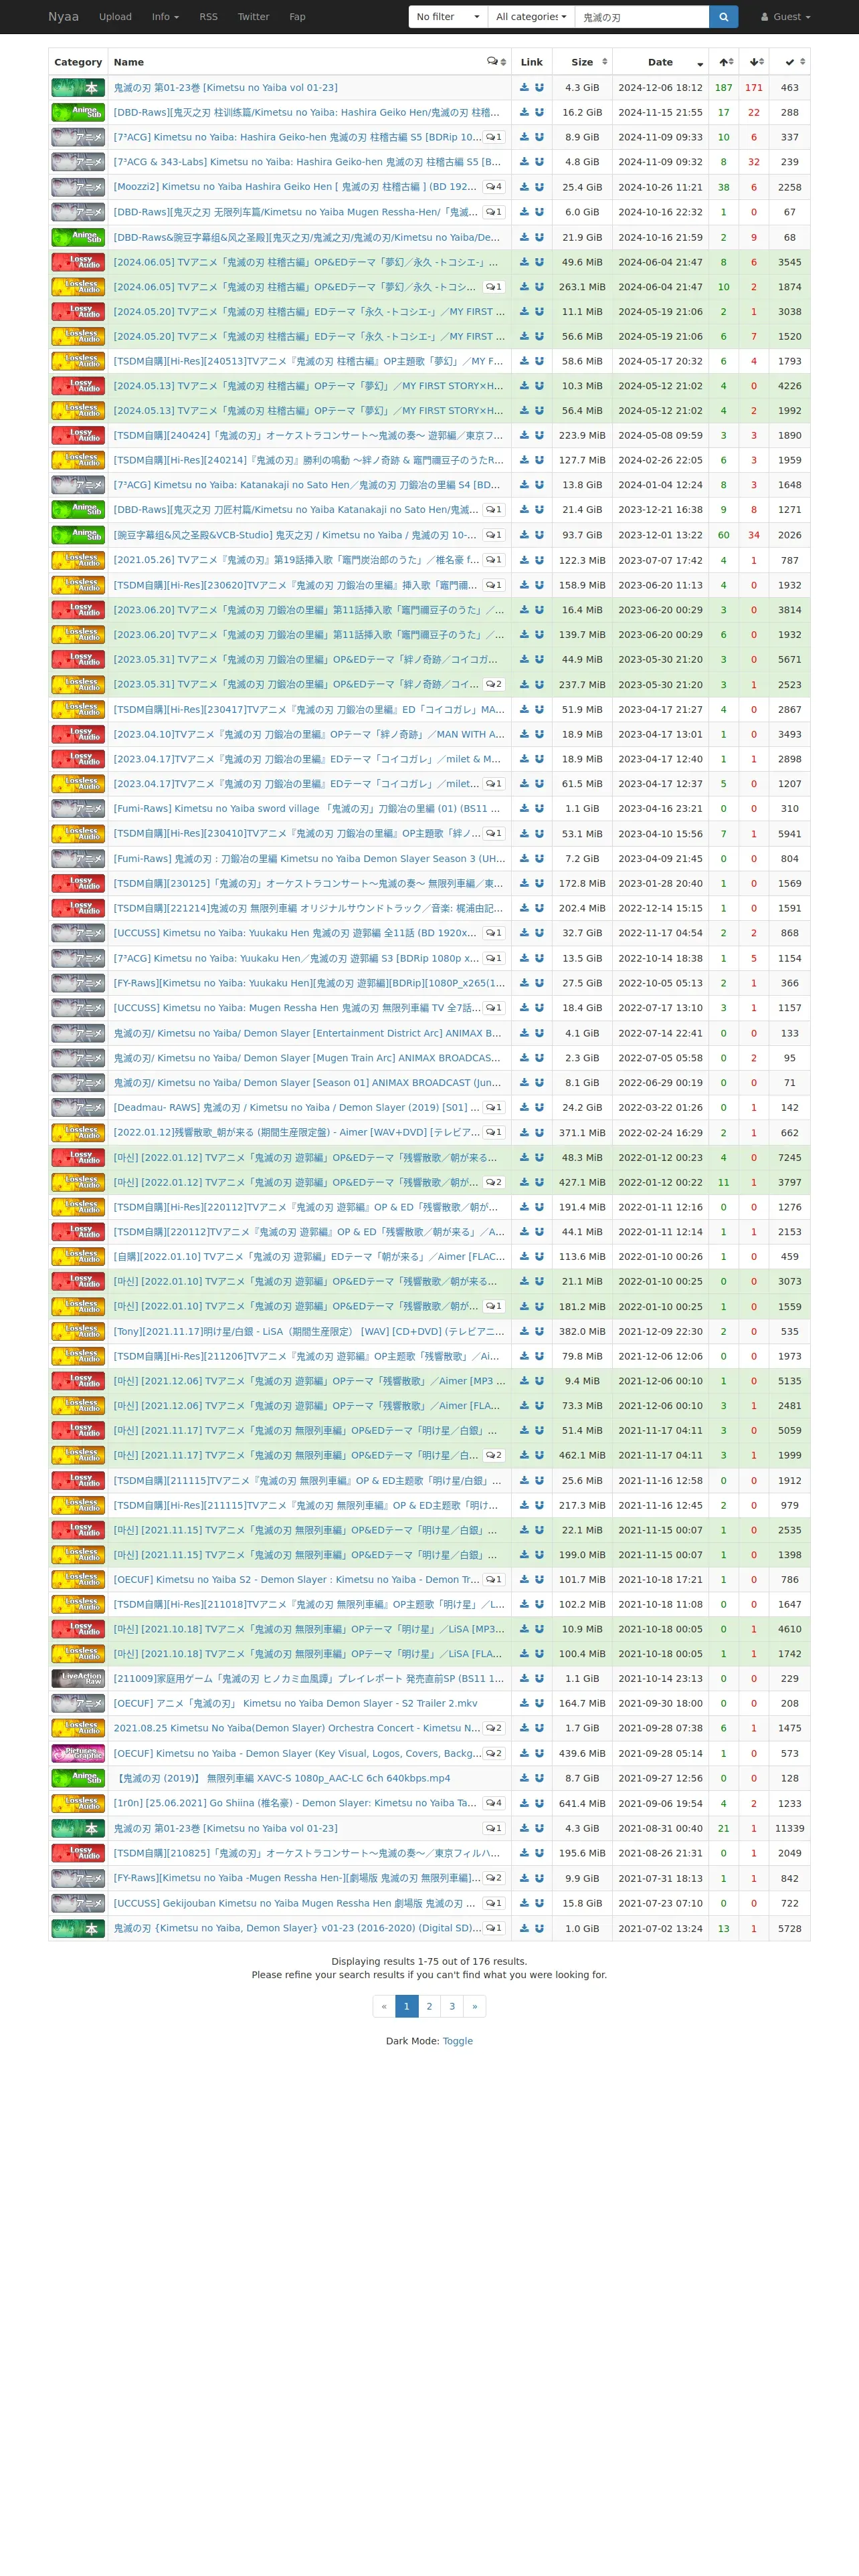Screen dimensions: 859x2576
Task: Download torrent of 16.2 GiB DBD-Raws Hashira Geiko
Action: coord(524,112)
